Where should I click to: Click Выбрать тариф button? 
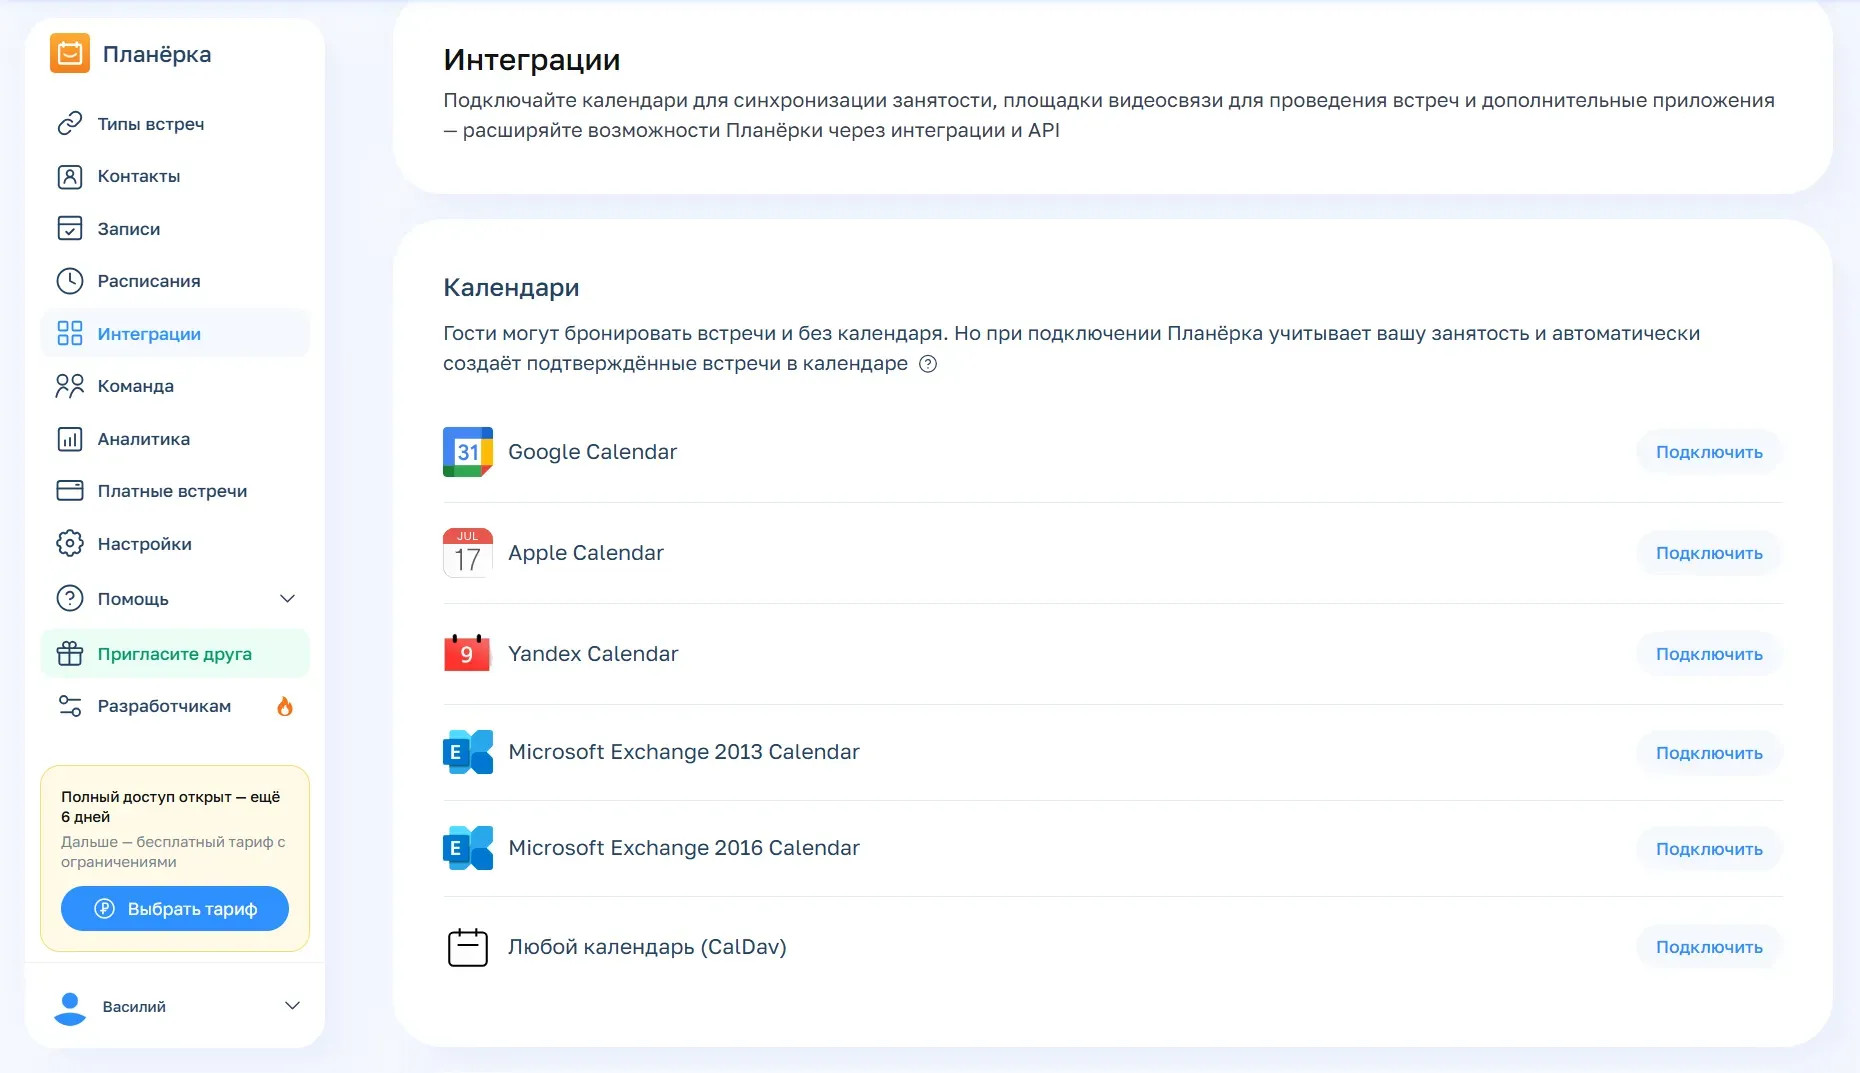(x=175, y=909)
